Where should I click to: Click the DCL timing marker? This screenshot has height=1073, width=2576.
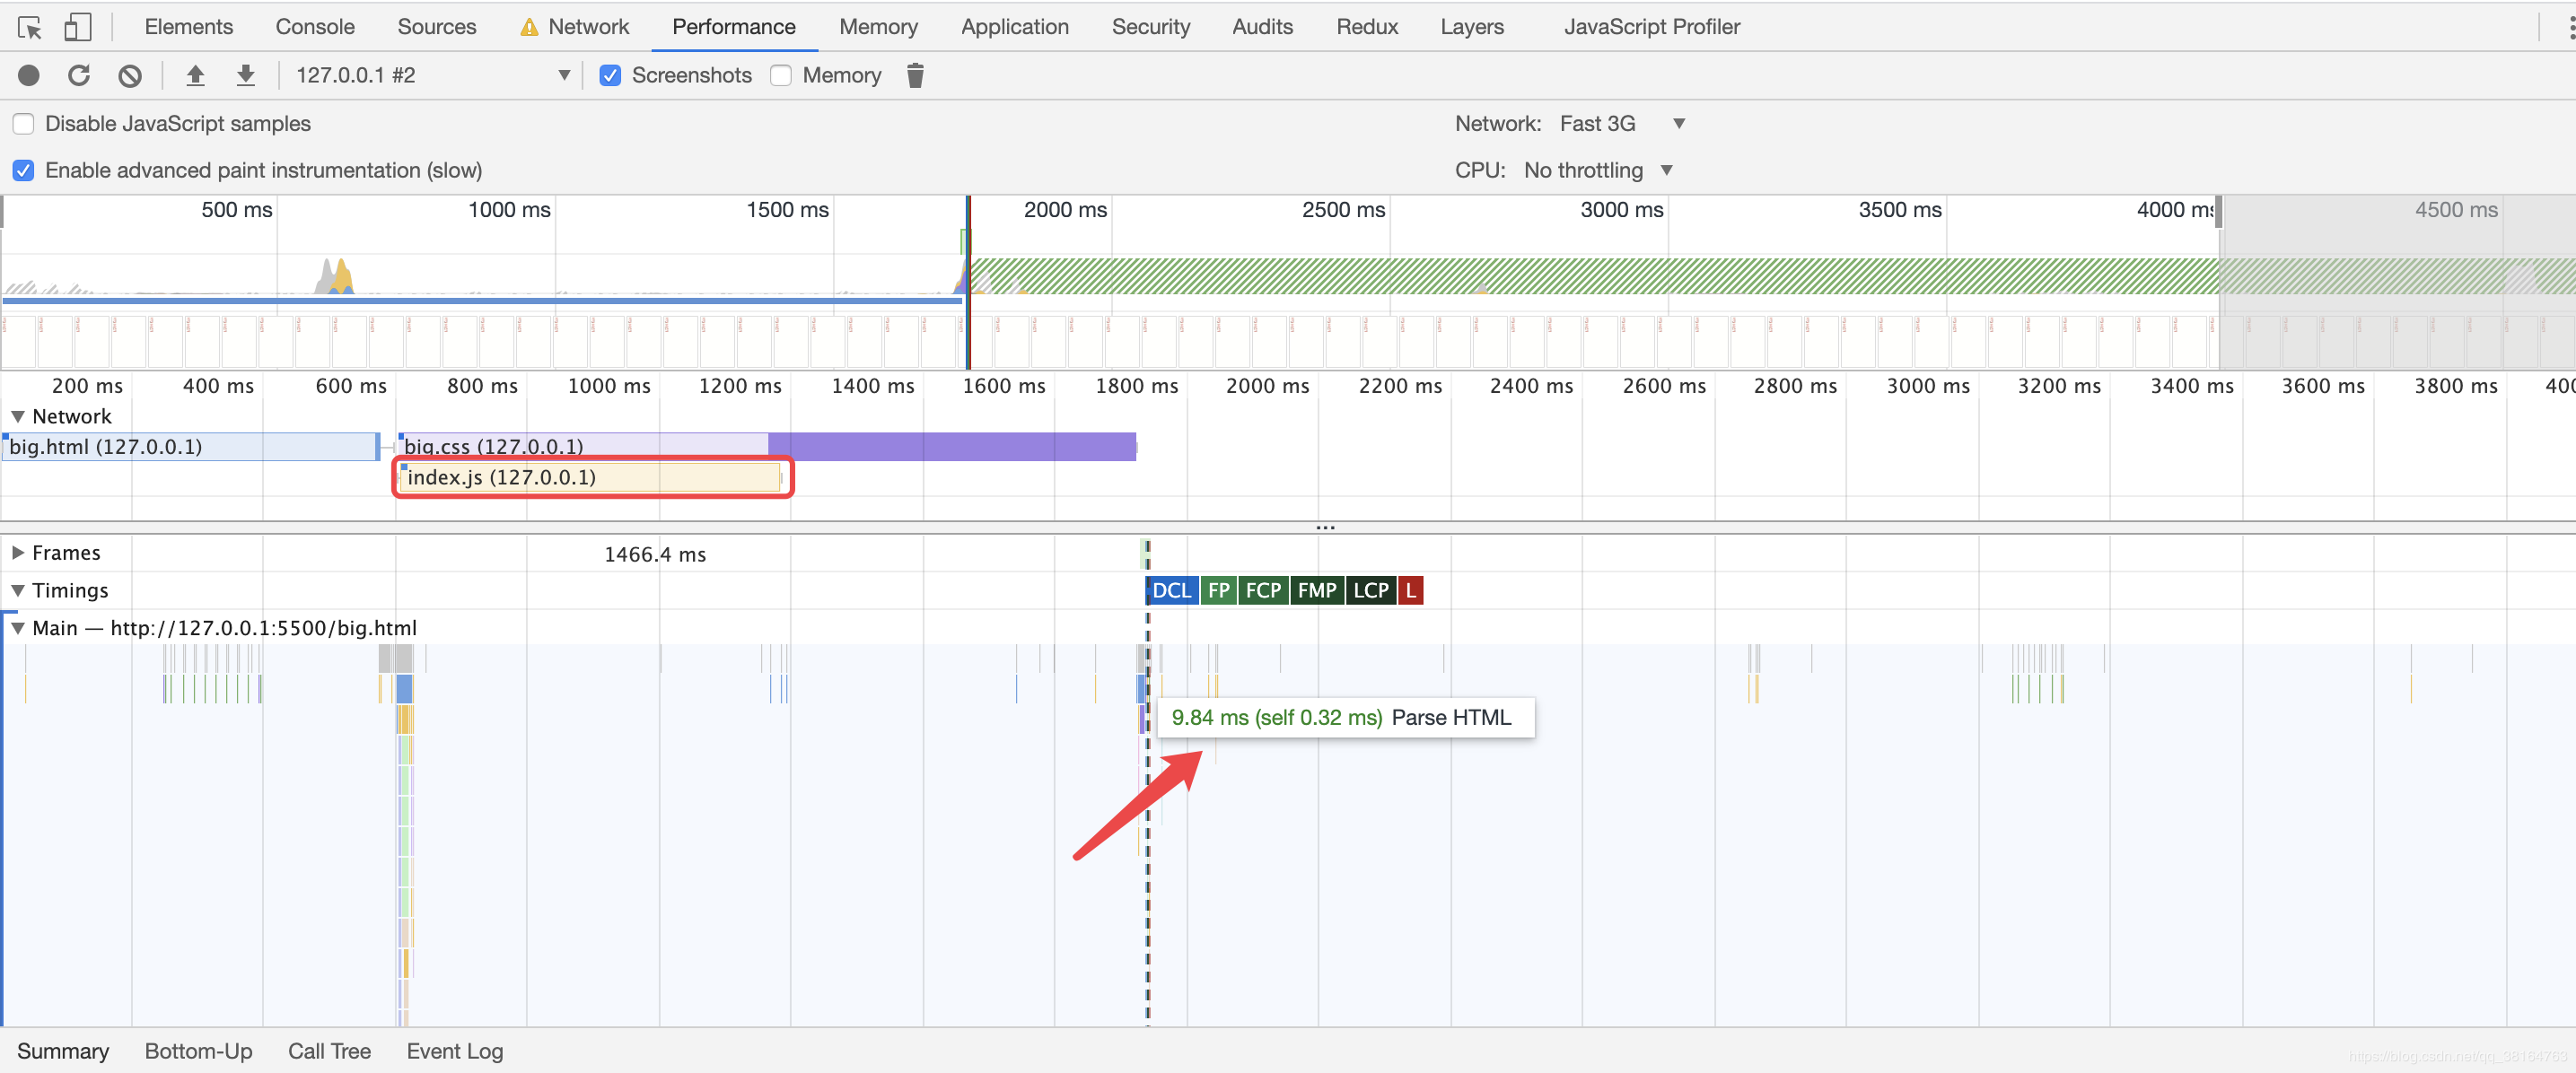[1171, 590]
